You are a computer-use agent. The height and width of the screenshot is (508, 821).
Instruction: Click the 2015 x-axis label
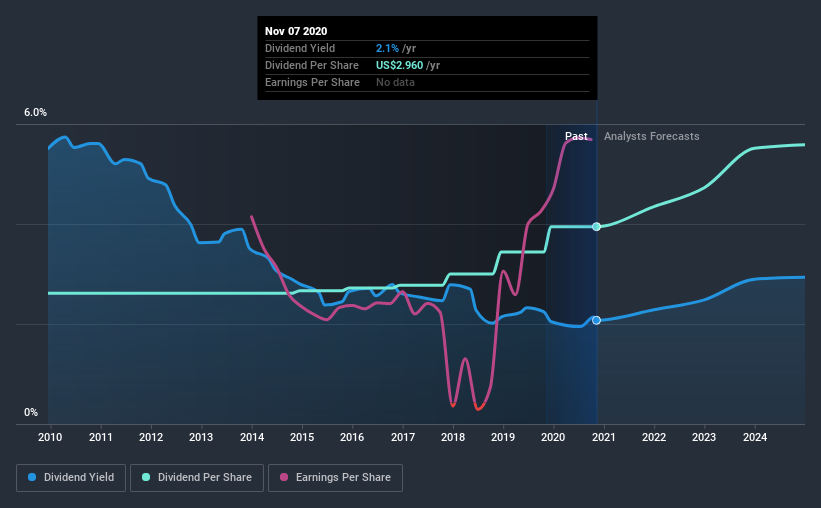[x=302, y=437]
